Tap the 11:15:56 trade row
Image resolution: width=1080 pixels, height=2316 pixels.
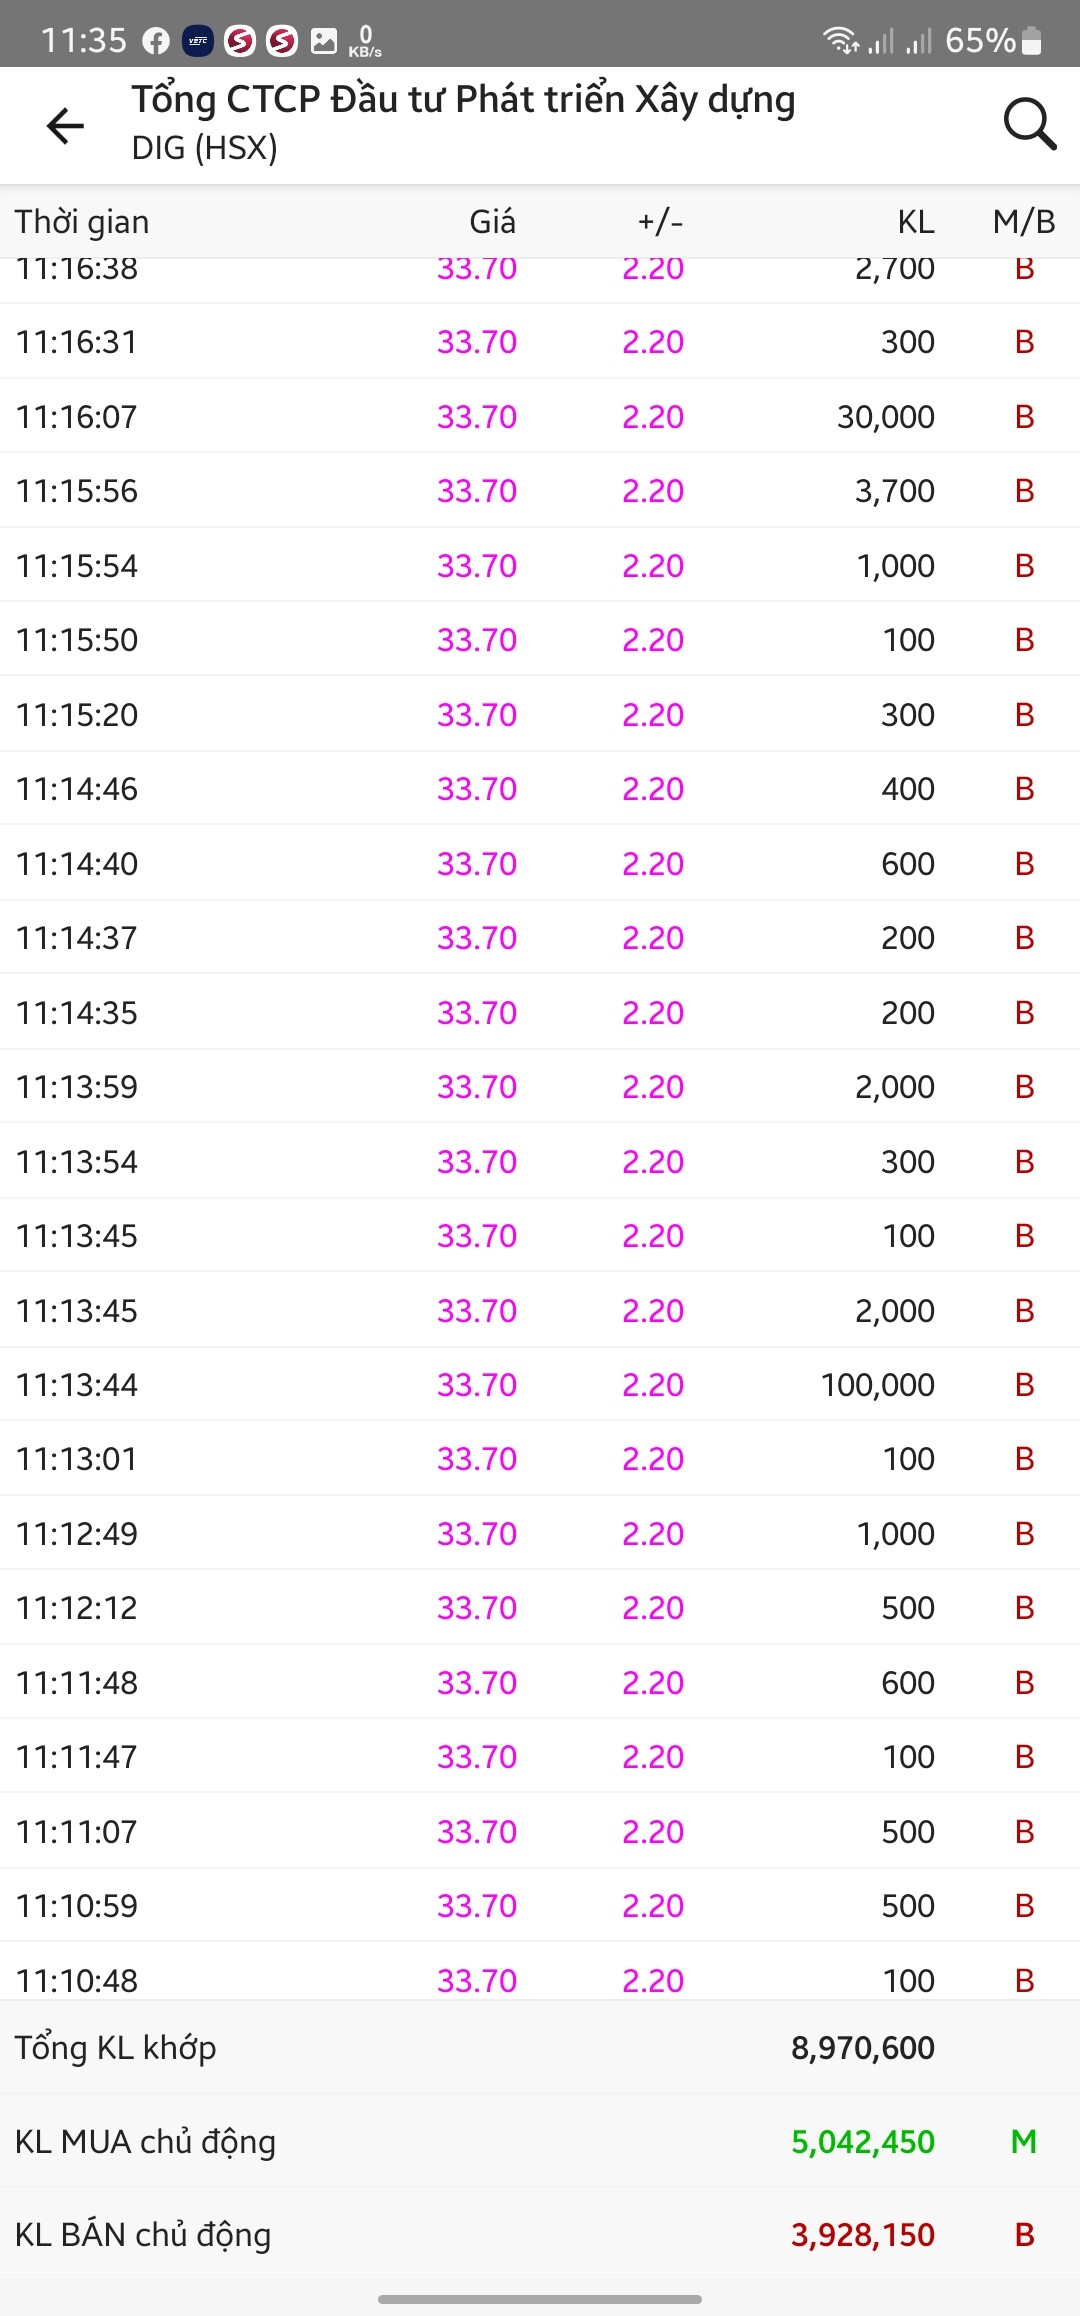click(x=540, y=491)
